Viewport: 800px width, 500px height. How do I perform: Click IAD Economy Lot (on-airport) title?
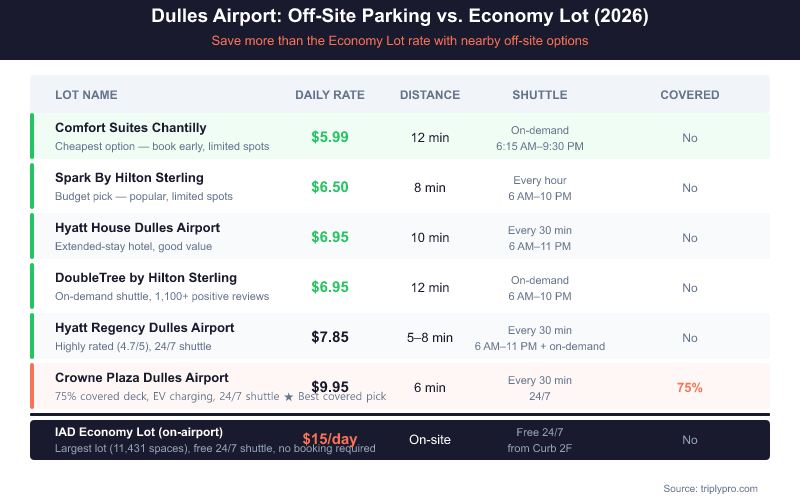139,431
